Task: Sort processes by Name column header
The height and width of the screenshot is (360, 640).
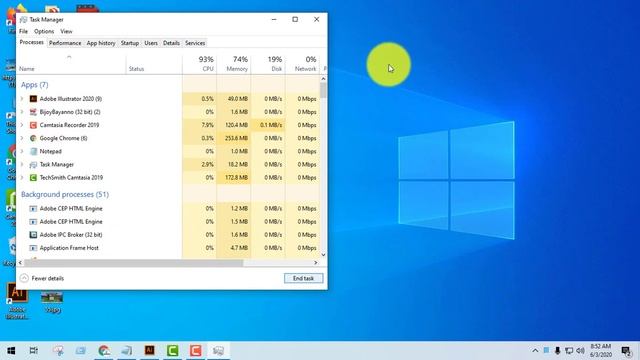Action: pyautogui.click(x=71, y=64)
